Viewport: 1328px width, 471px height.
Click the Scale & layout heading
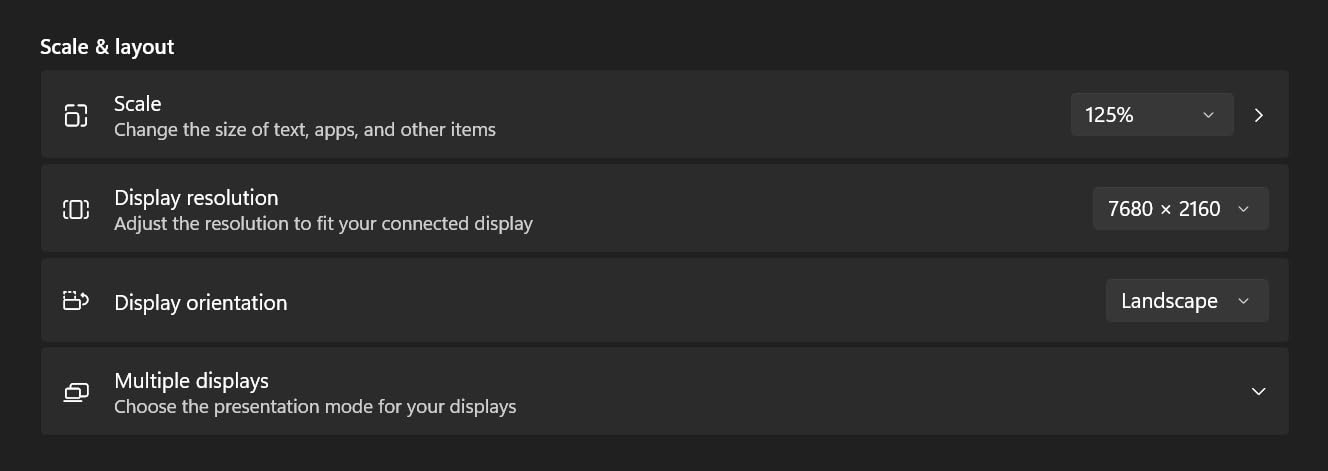click(x=107, y=47)
